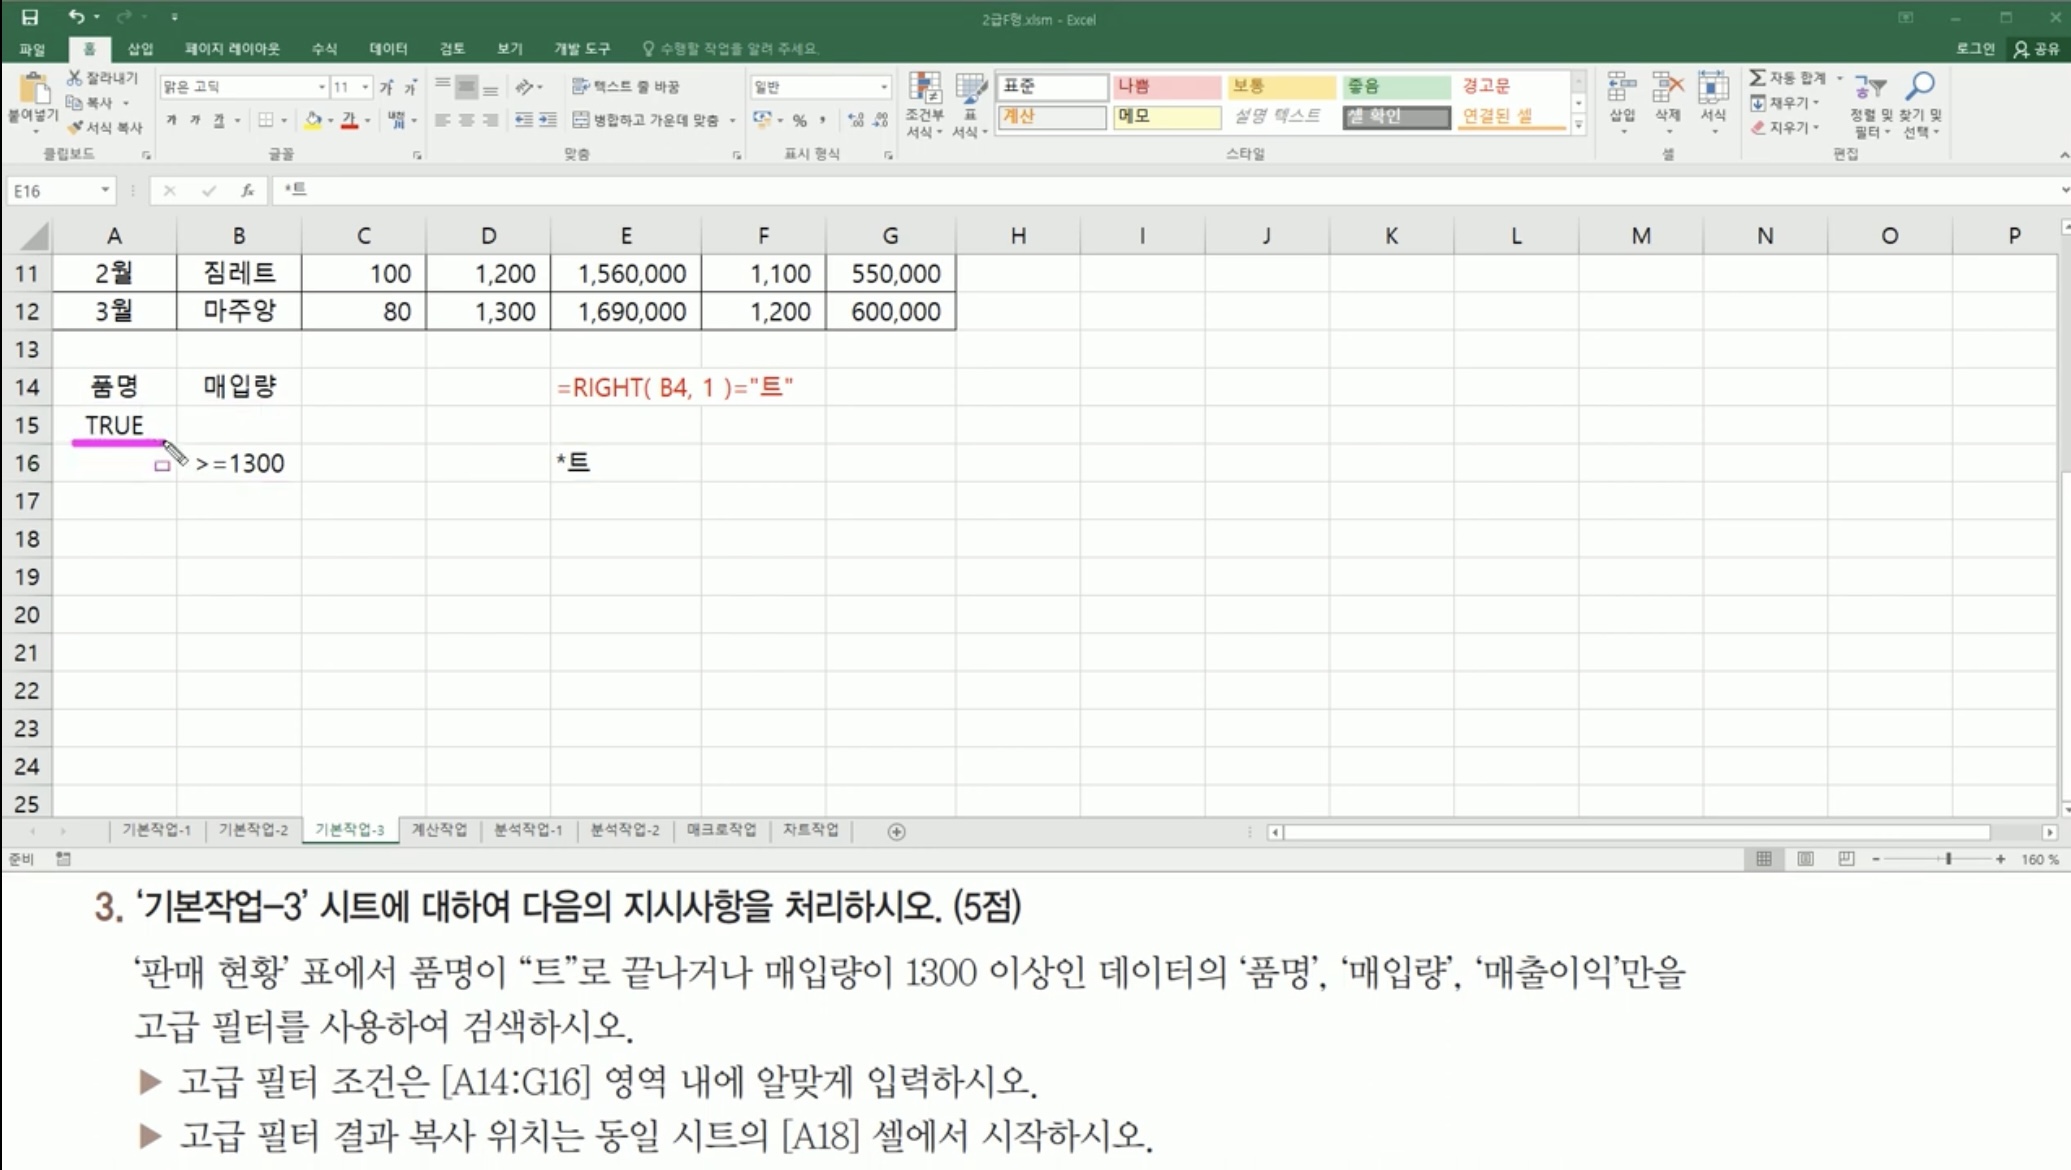Image resolution: width=2071 pixels, height=1170 pixels.
Task: Open the Data (데이터) ribbon tab
Action: [x=388, y=48]
